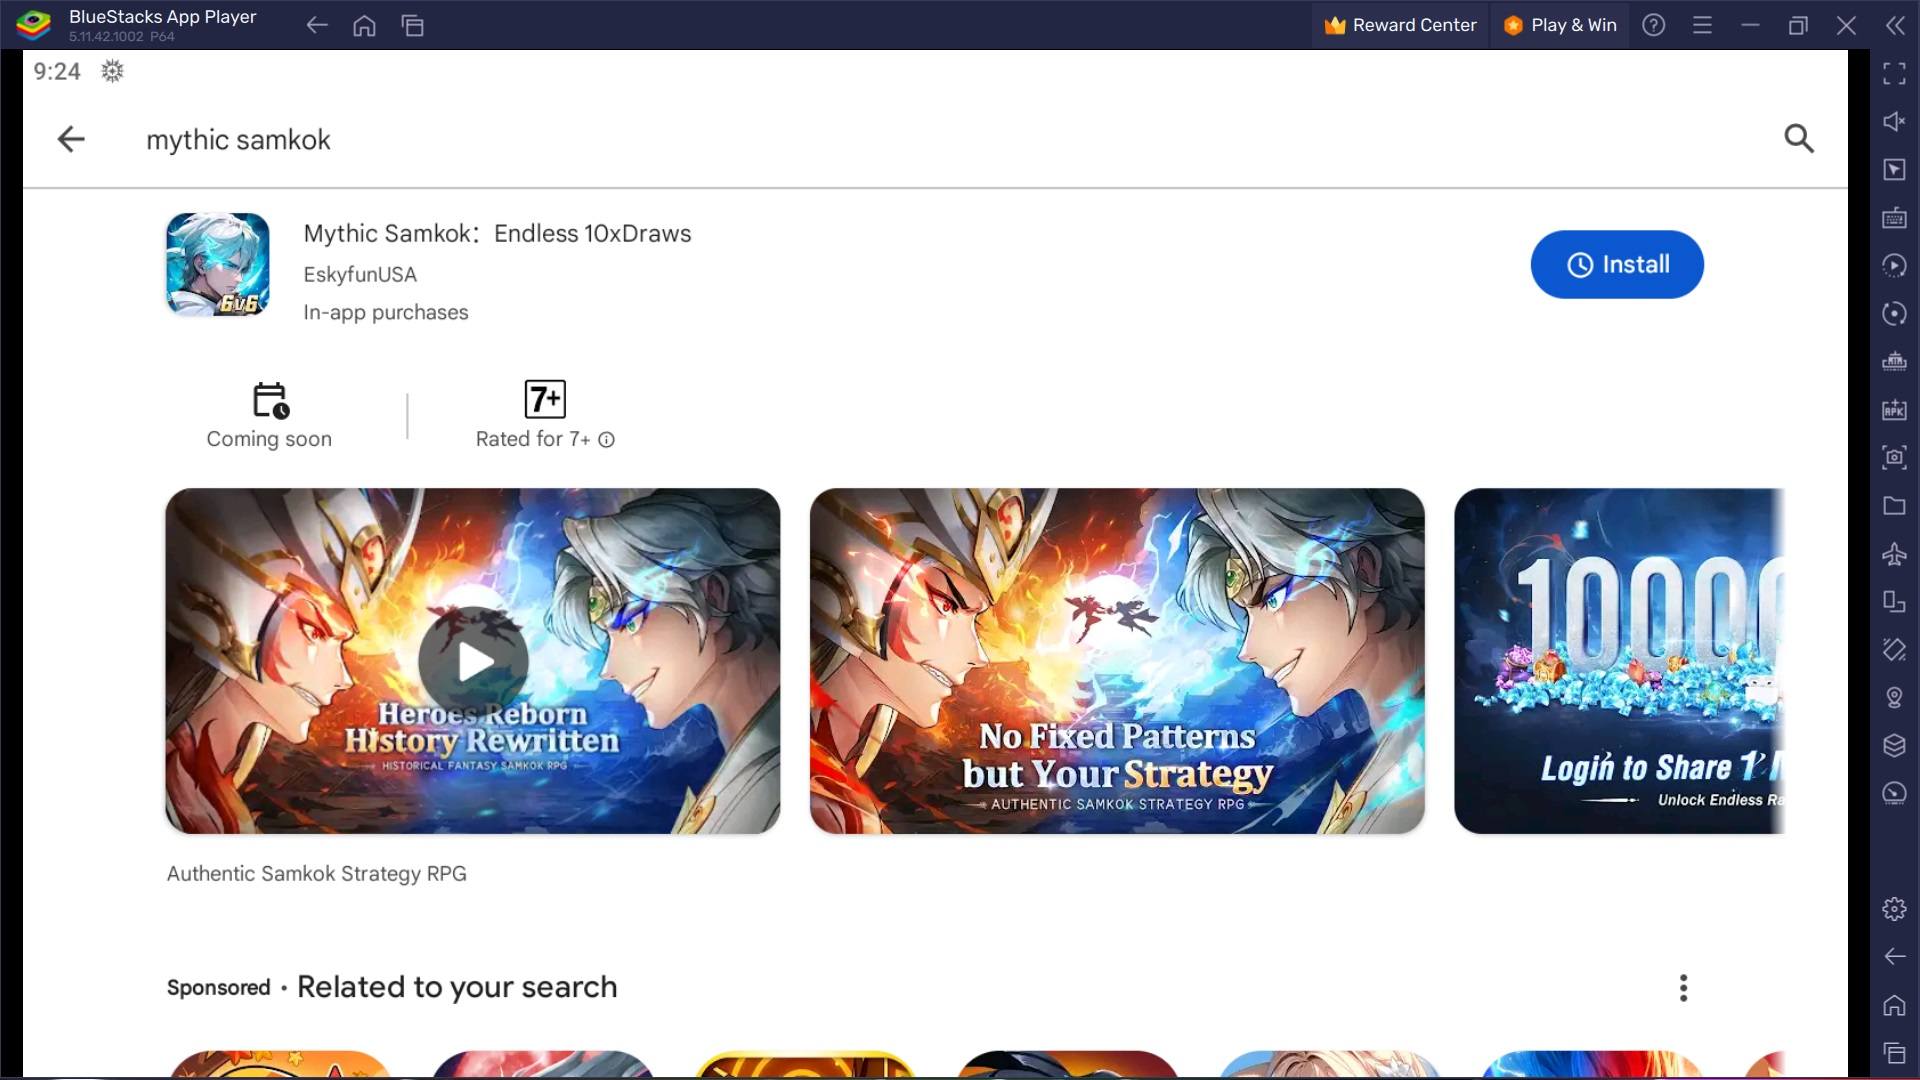Click the robot-shaped sidebar icon
The image size is (1920, 1080).
pos(1894,361)
